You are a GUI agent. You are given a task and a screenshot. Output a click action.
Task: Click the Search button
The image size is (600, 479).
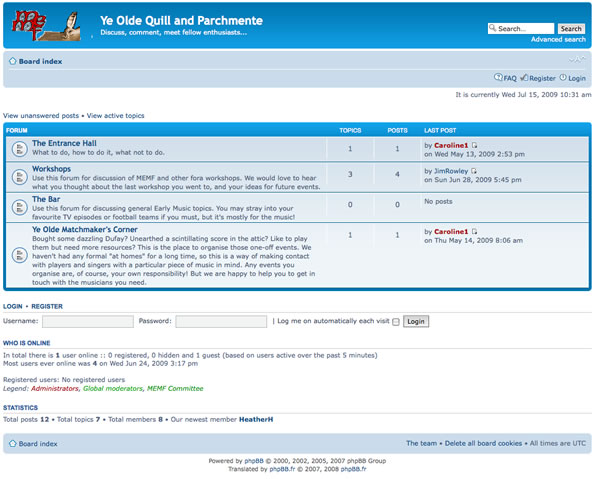click(571, 29)
